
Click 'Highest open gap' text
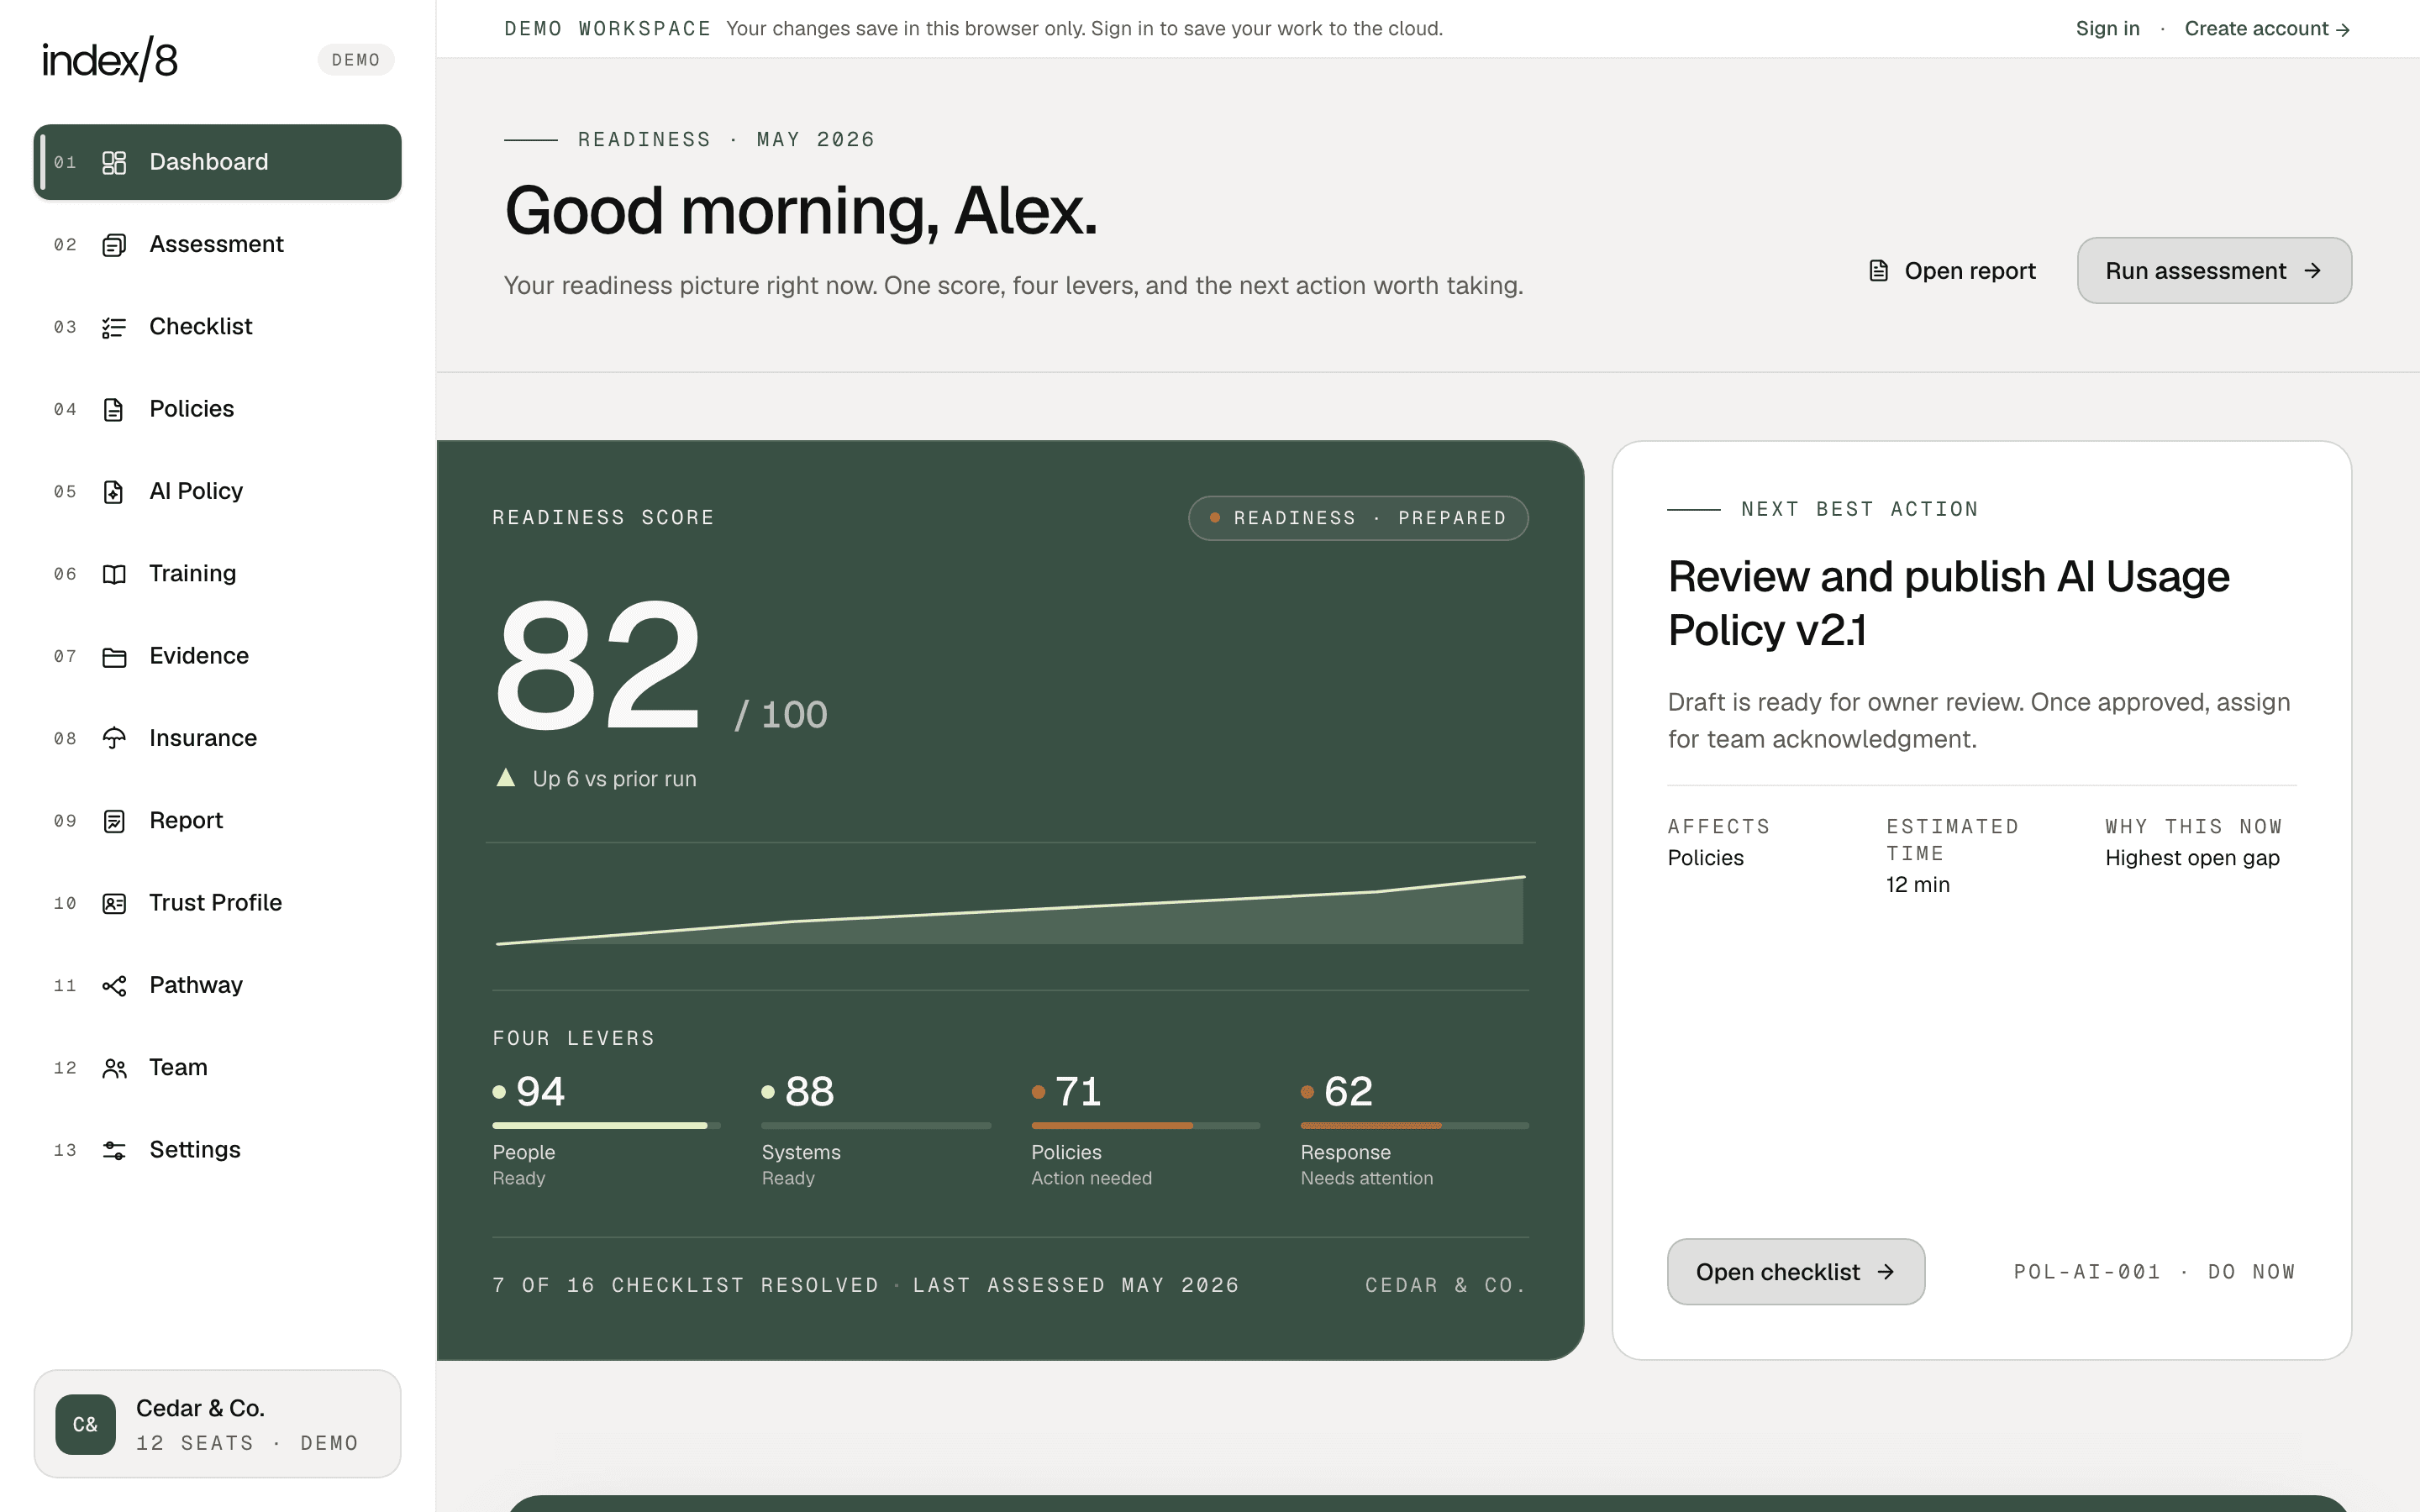tap(2192, 858)
